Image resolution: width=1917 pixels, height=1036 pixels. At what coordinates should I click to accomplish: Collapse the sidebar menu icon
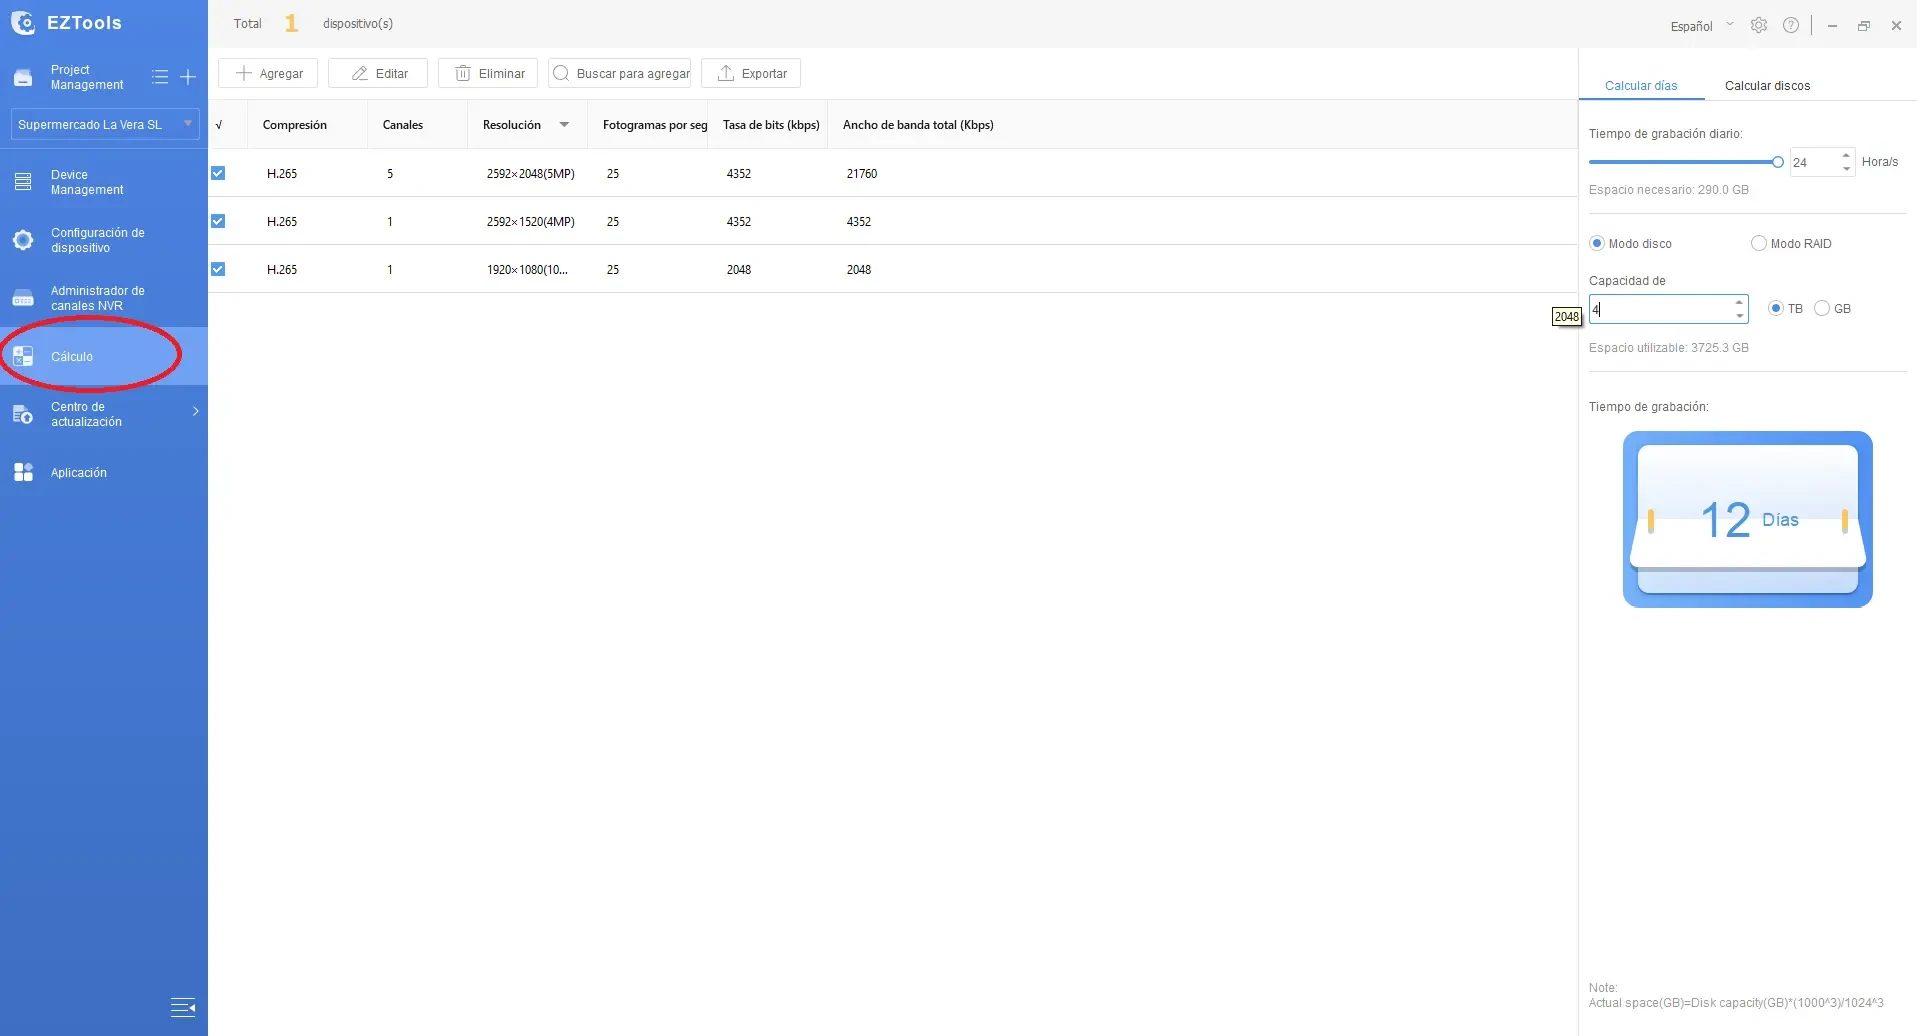click(183, 1007)
